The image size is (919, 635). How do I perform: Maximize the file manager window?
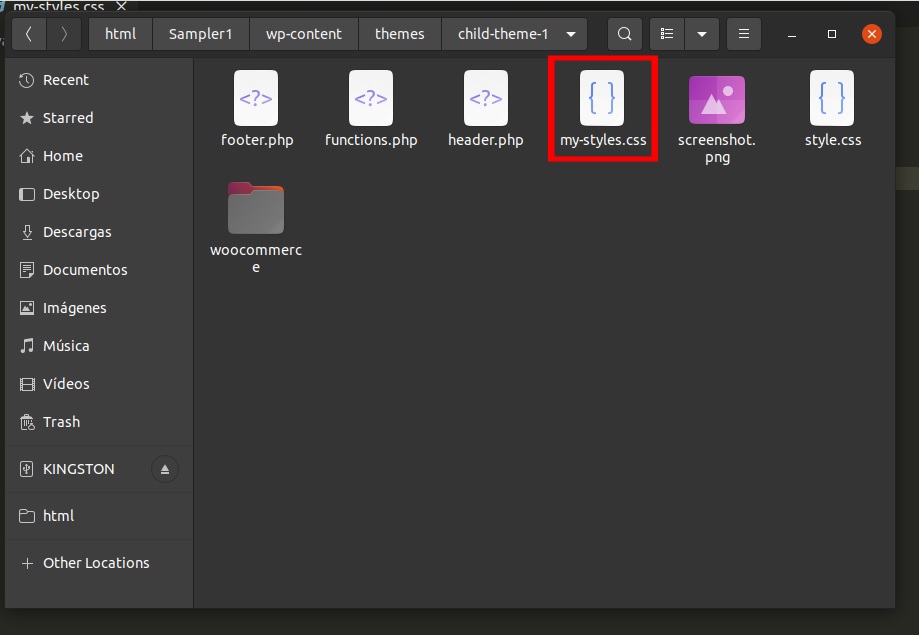click(832, 34)
